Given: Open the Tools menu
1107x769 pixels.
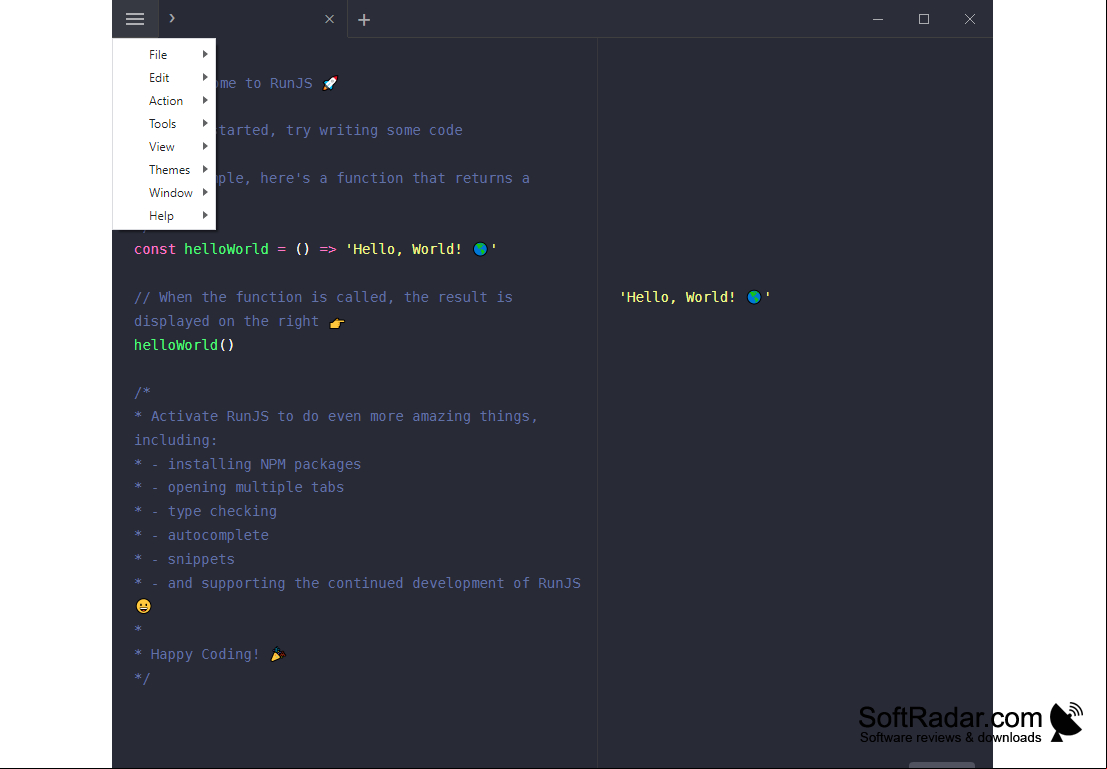Looking at the screenshot, I should [164, 124].
